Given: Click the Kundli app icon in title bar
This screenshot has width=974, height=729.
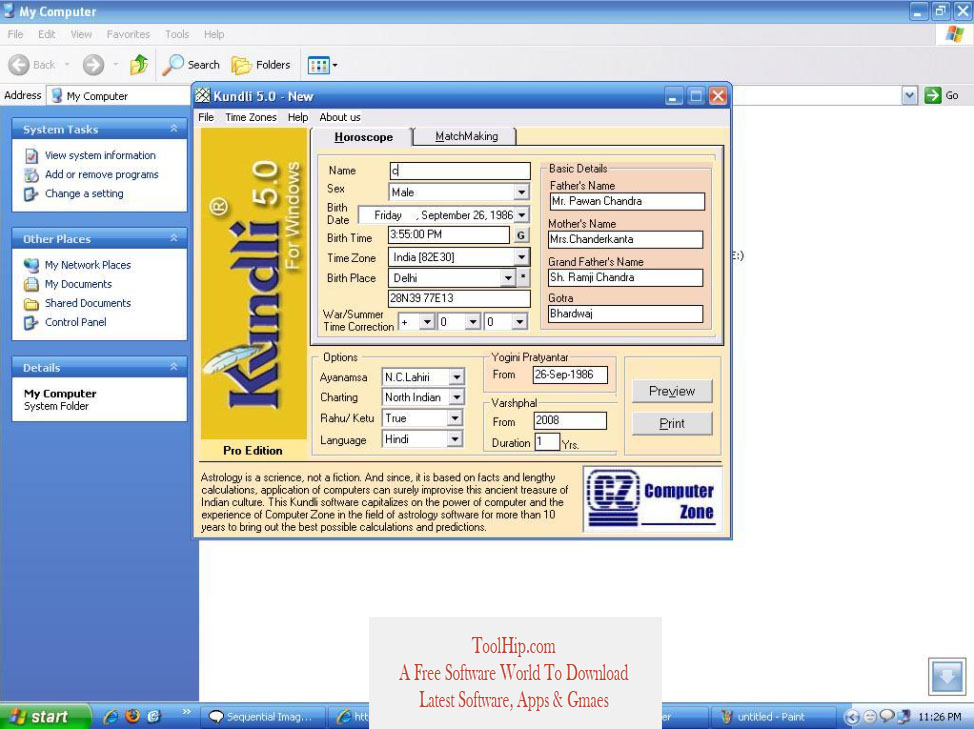Looking at the screenshot, I should click(x=203, y=96).
